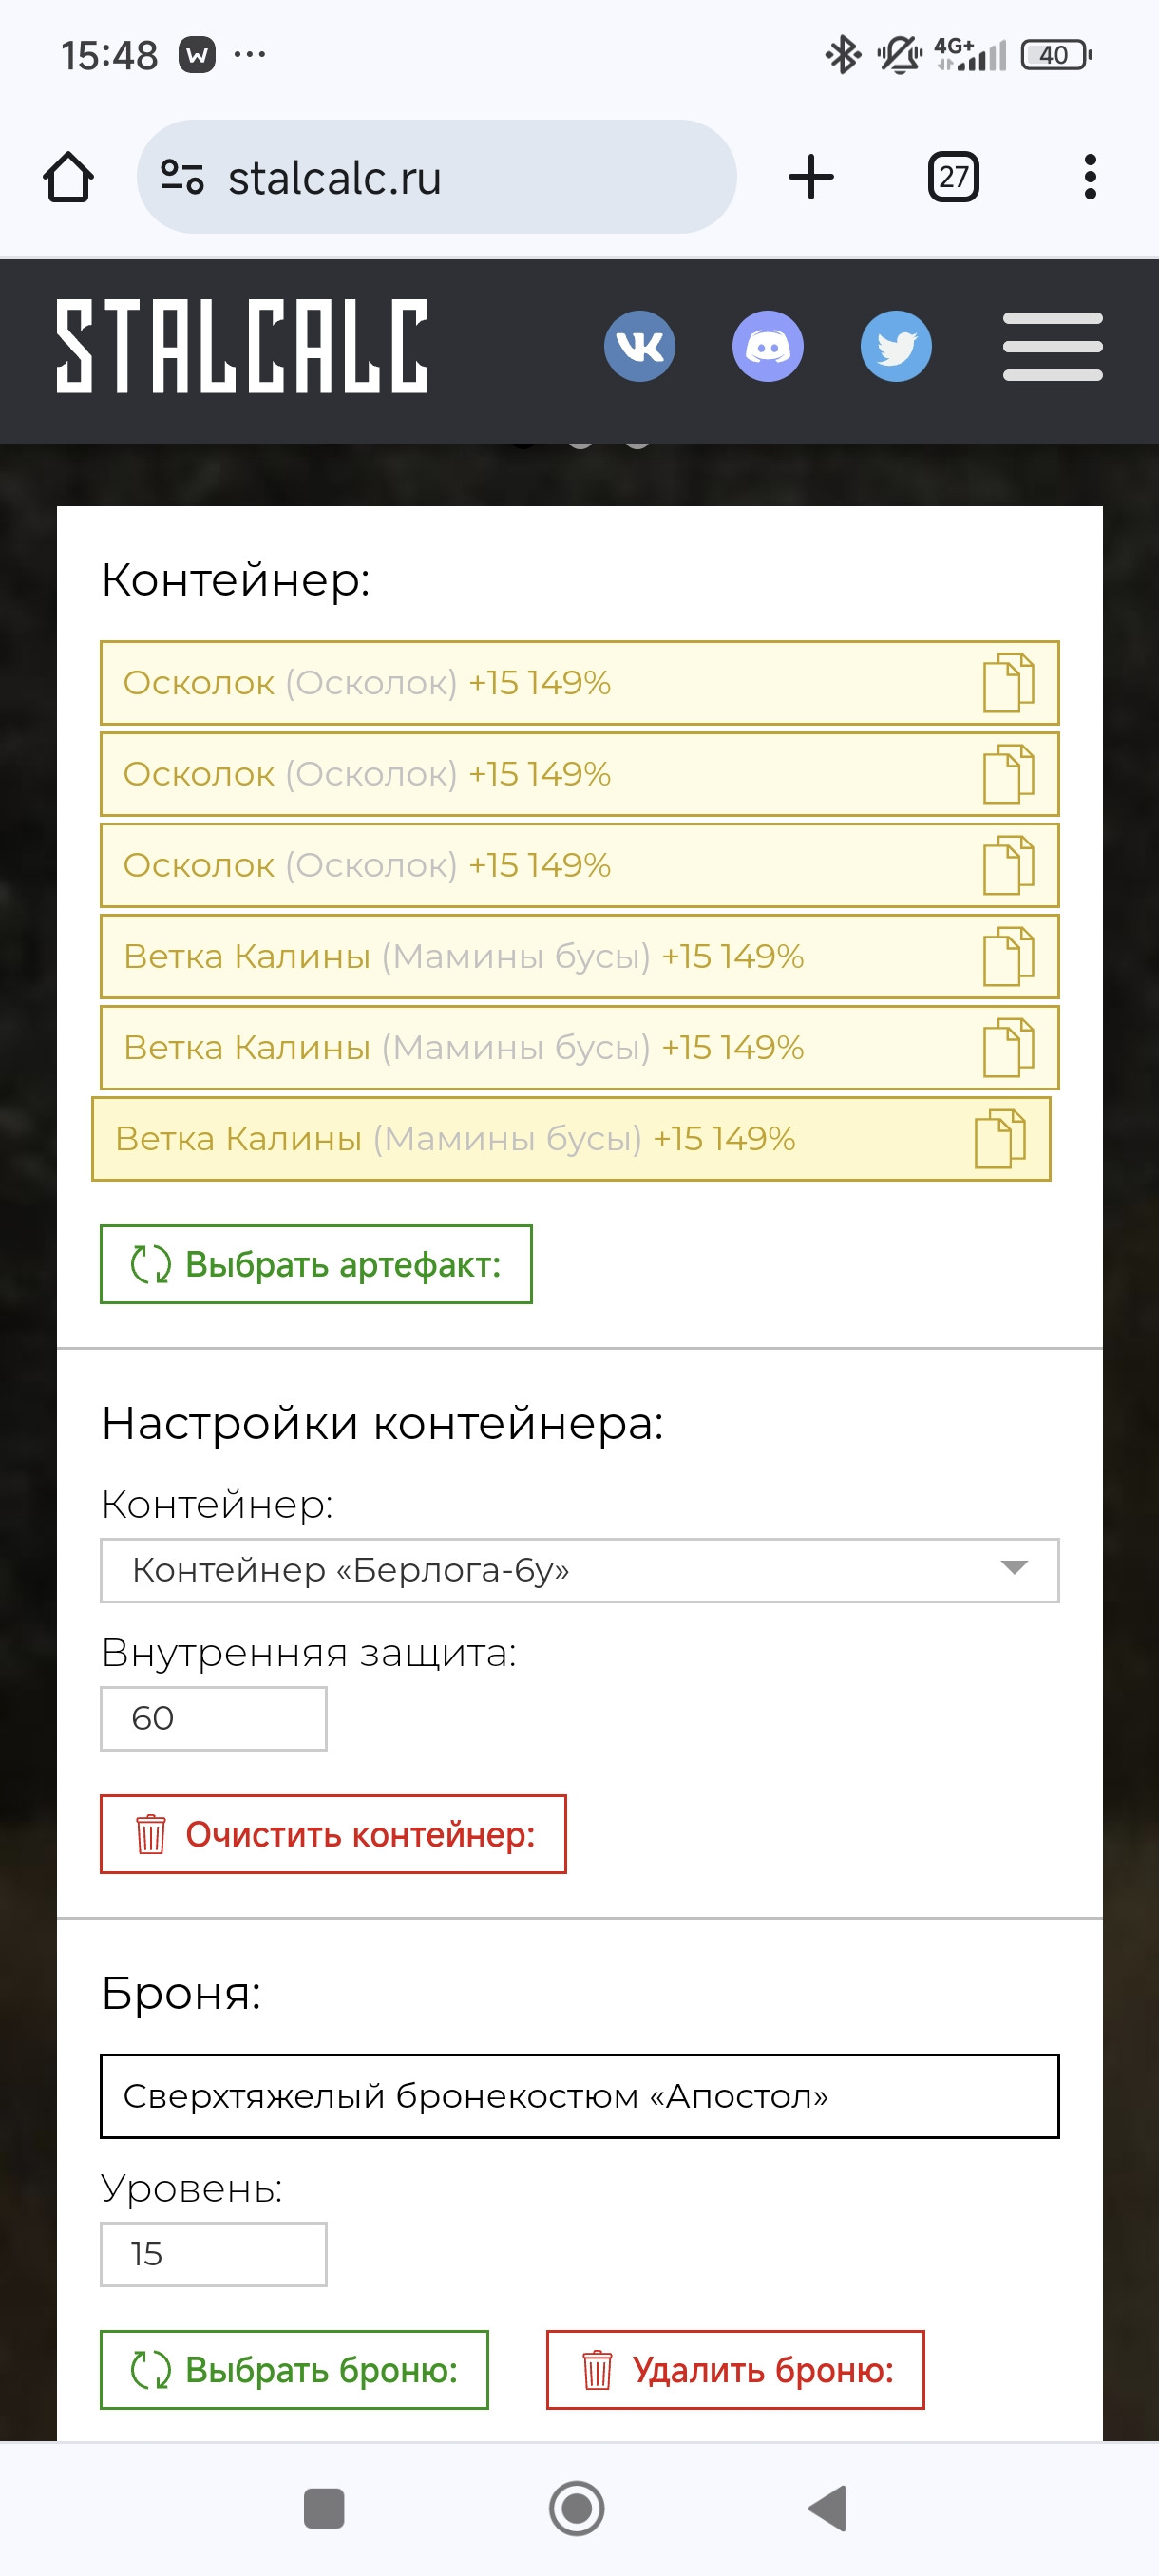Copy the last Ветка Калины artifact
1159x2576 pixels.
(x=1000, y=1139)
